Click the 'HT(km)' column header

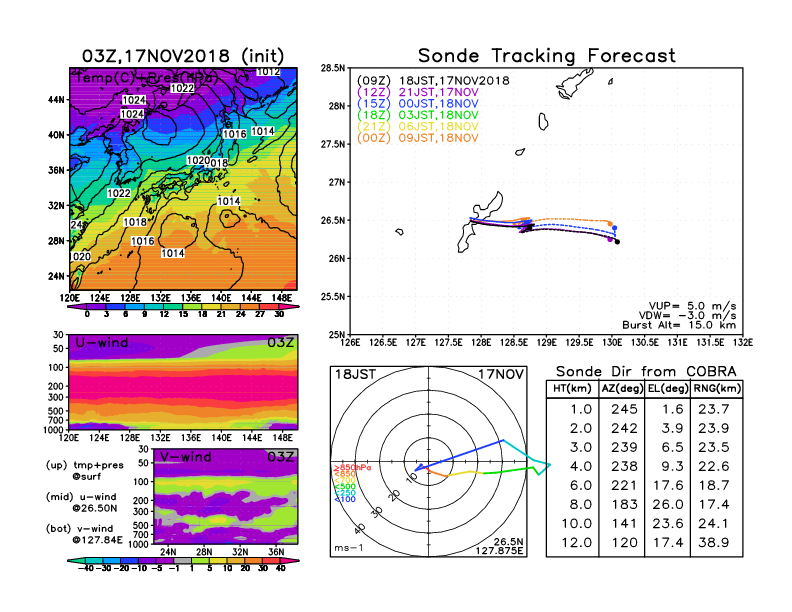pos(572,389)
